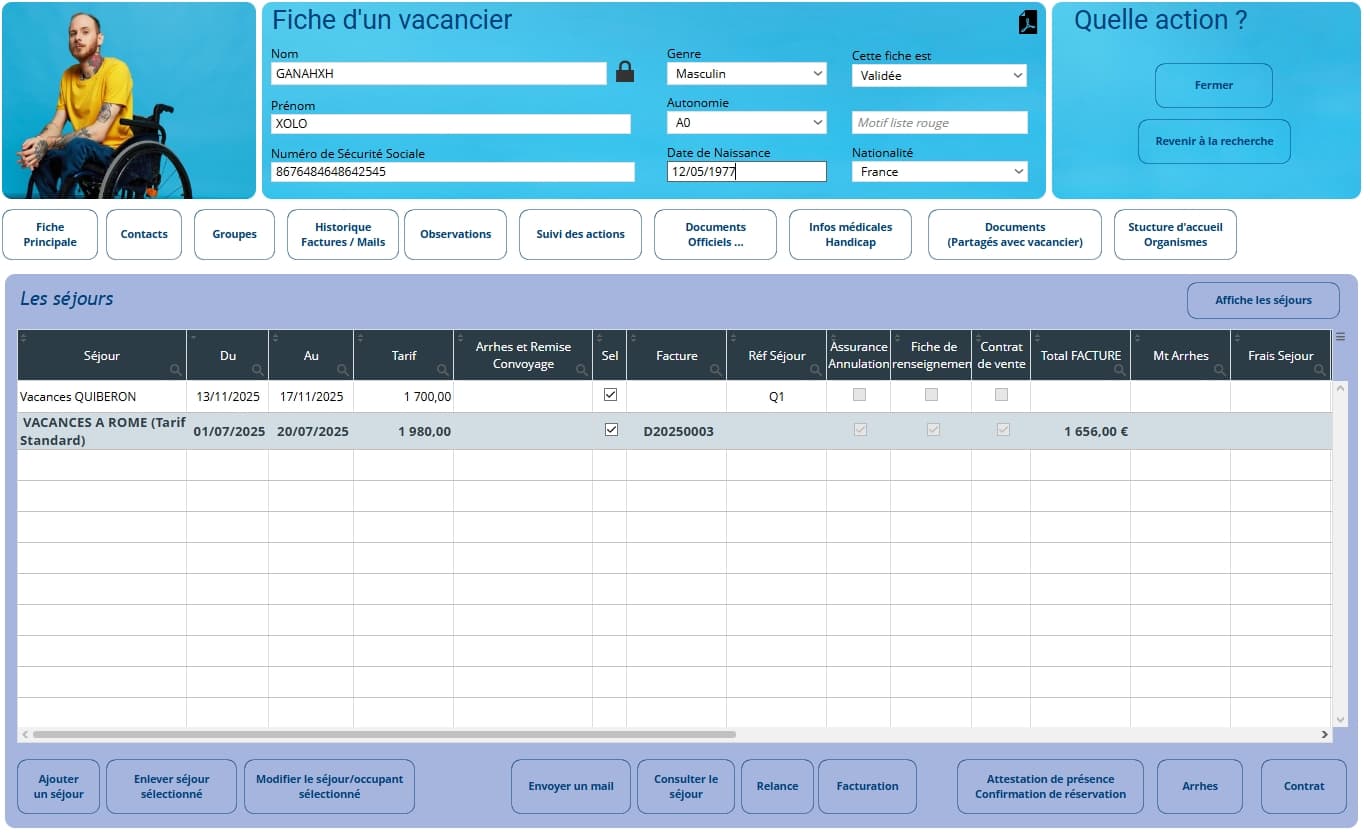Open the Nationalité dropdown
1370x838 pixels.
(940, 172)
